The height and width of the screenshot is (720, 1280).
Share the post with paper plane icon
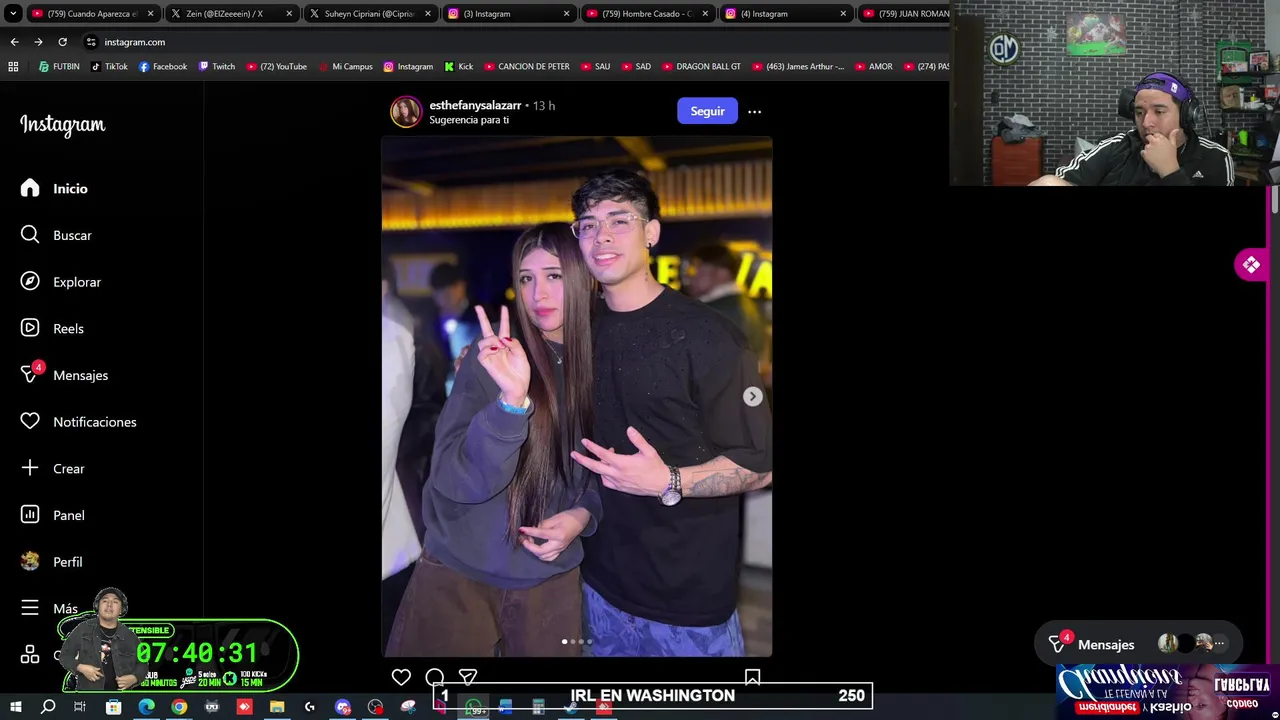[467, 677]
